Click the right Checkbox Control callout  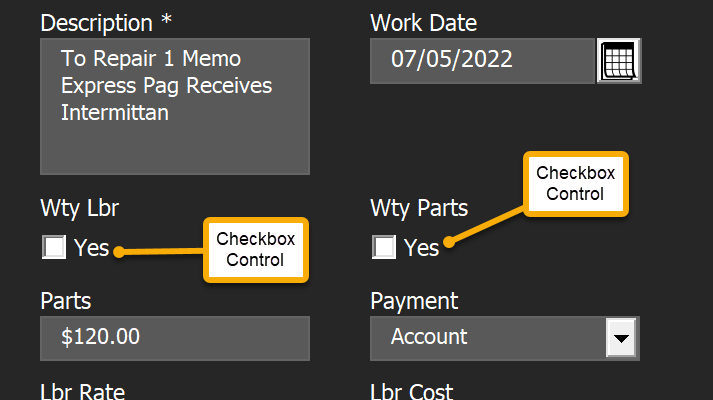tap(575, 183)
